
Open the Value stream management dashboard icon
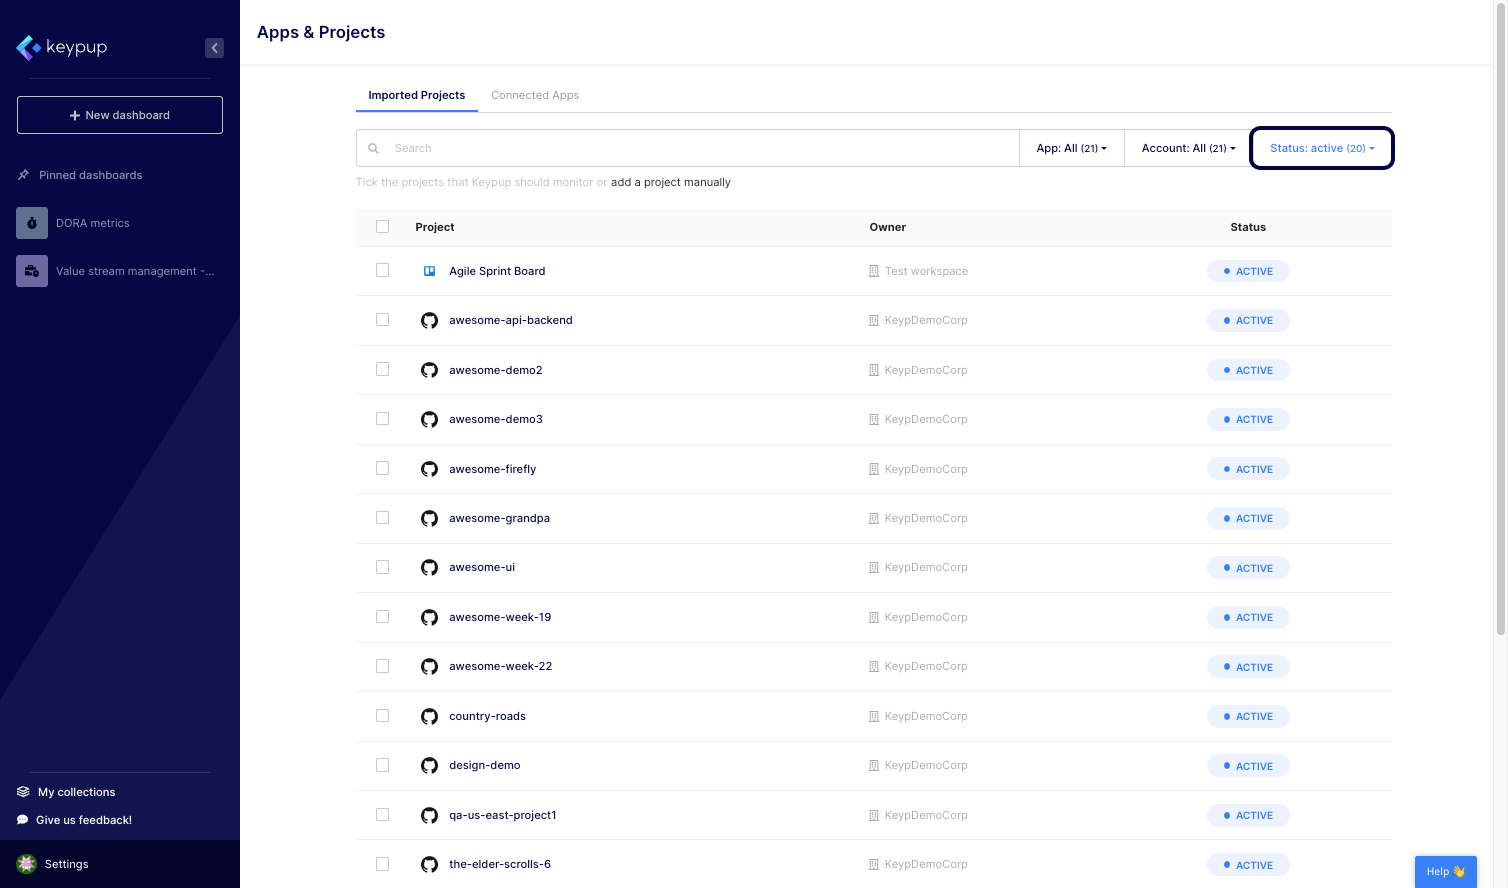(x=32, y=271)
